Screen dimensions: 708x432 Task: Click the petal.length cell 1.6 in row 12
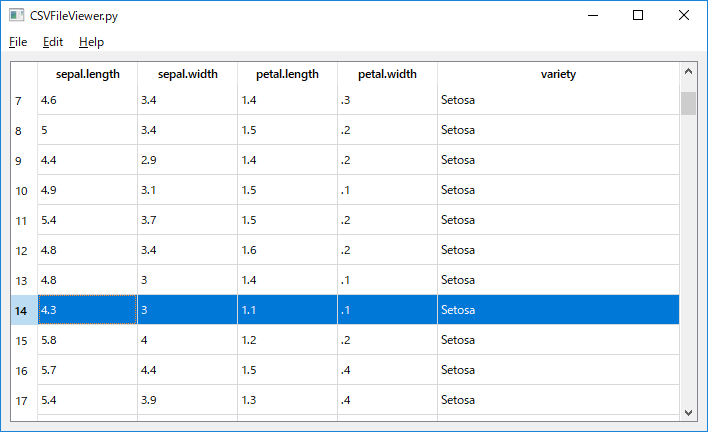coord(287,250)
